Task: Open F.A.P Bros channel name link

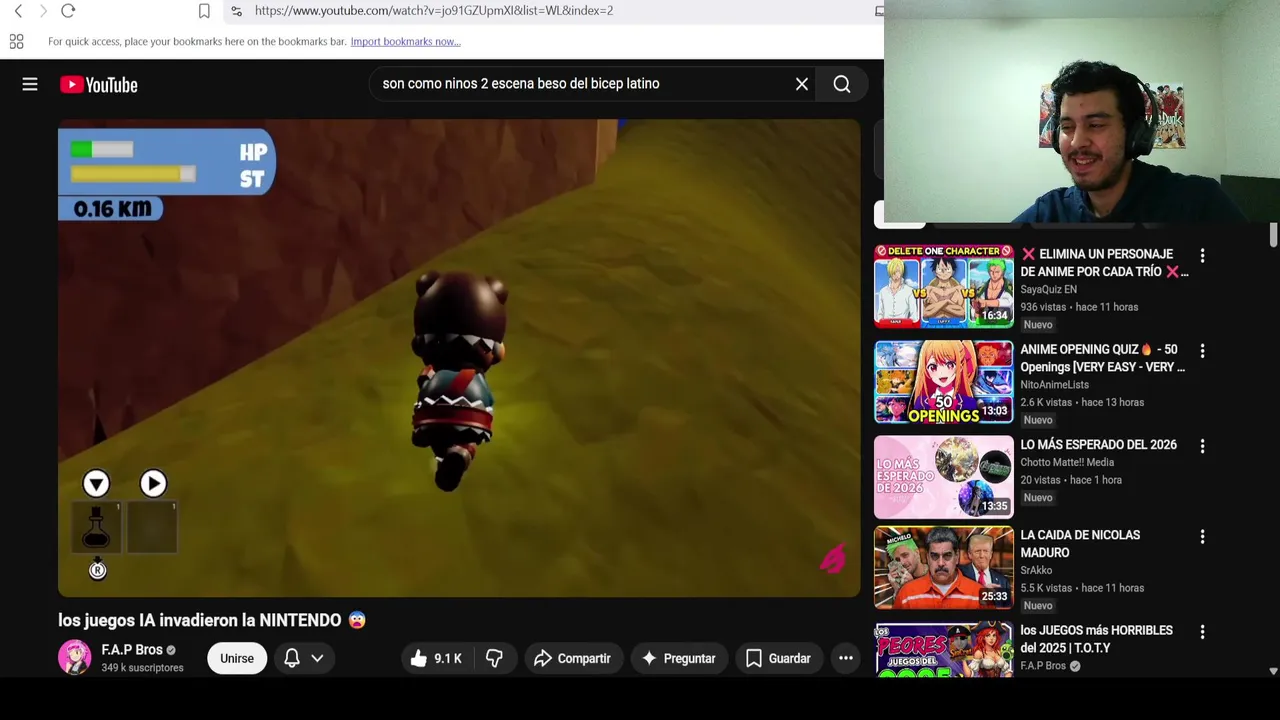Action: click(x=132, y=650)
